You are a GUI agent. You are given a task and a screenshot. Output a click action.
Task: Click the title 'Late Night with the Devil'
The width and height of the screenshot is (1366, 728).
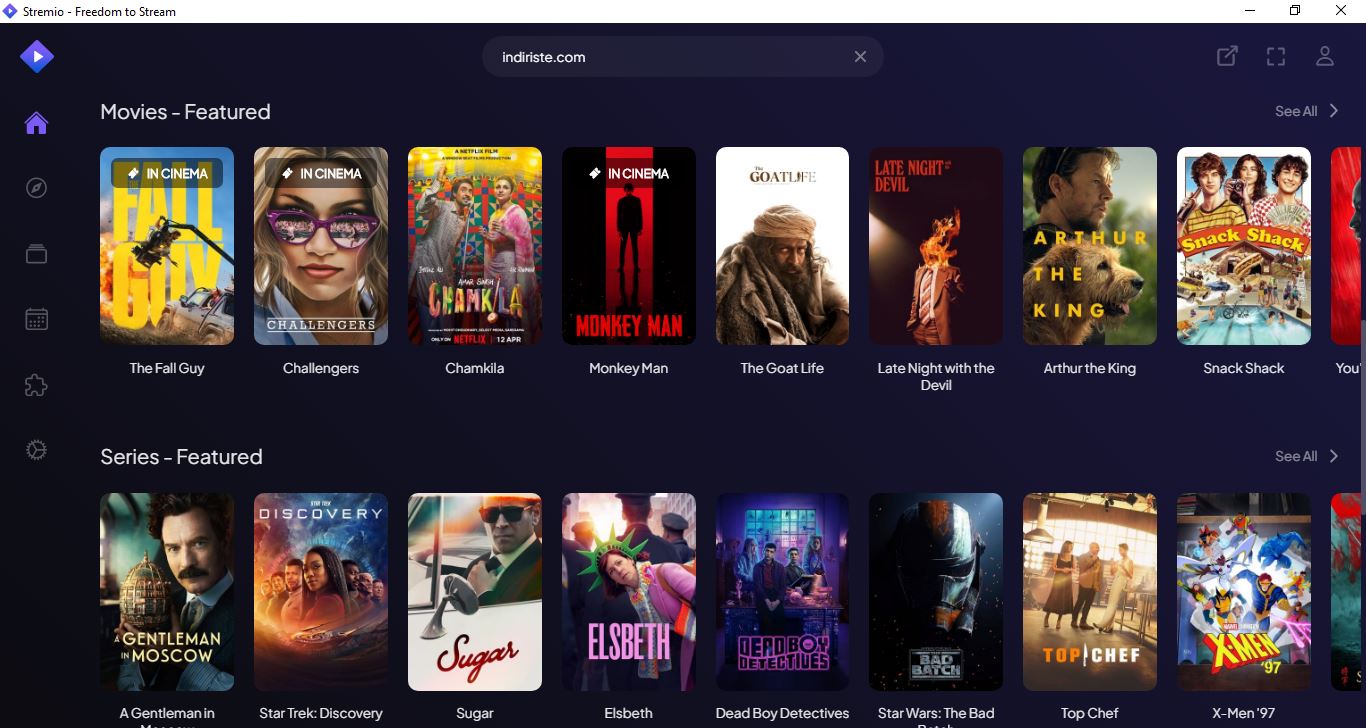coord(936,376)
